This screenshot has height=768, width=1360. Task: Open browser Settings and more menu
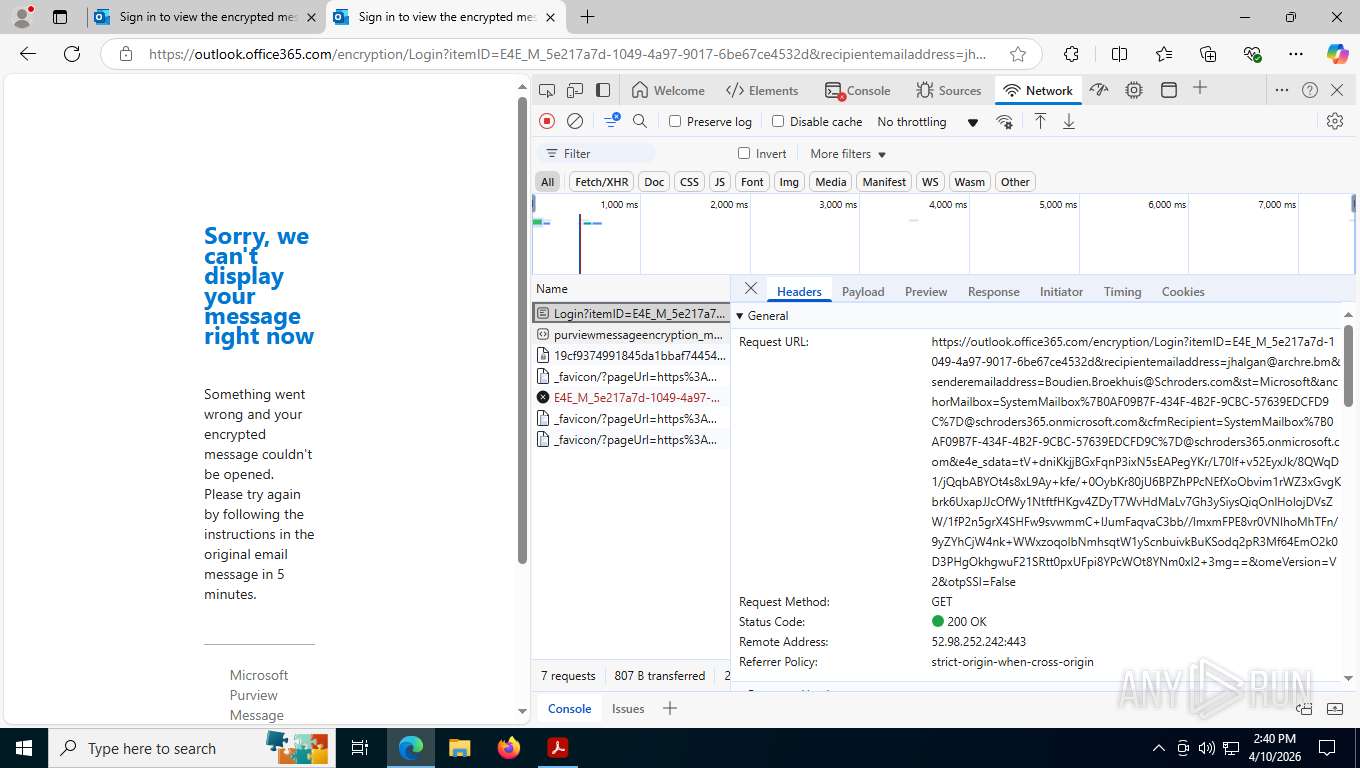tap(1296, 54)
